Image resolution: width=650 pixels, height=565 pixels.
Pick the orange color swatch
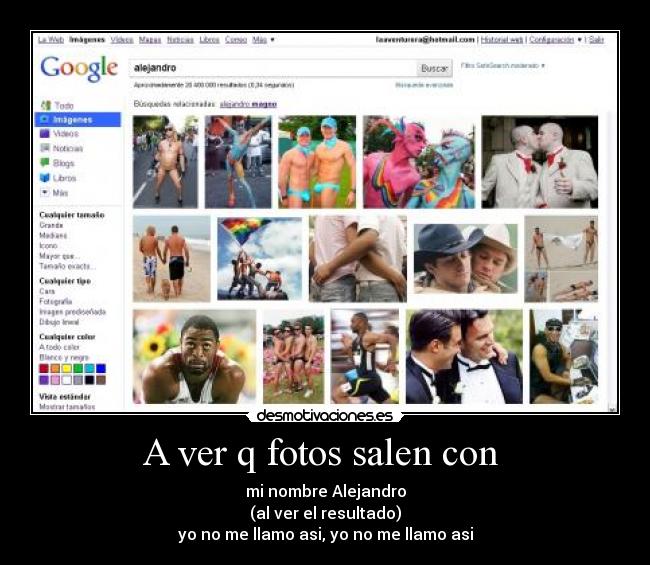pyautogui.click(x=55, y=369)
